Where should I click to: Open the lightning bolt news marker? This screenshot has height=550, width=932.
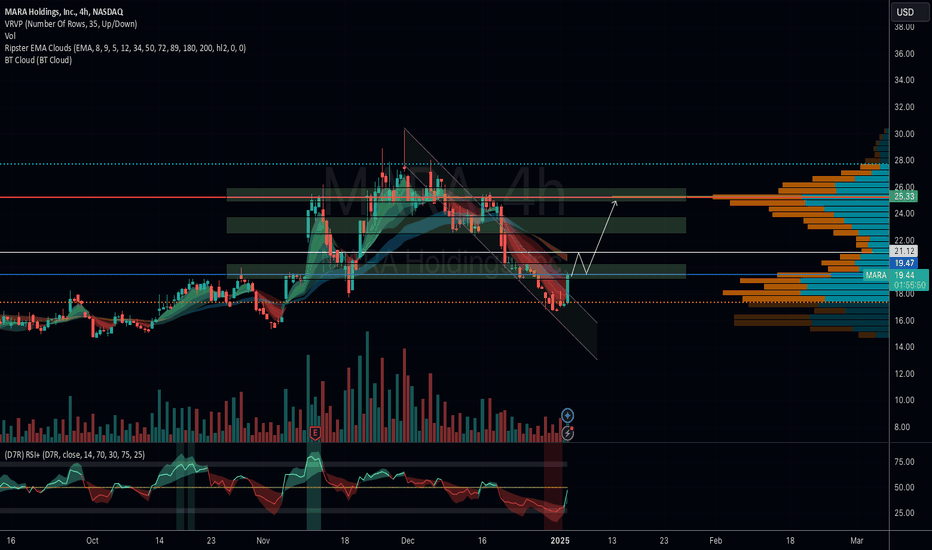coord(568,433)
